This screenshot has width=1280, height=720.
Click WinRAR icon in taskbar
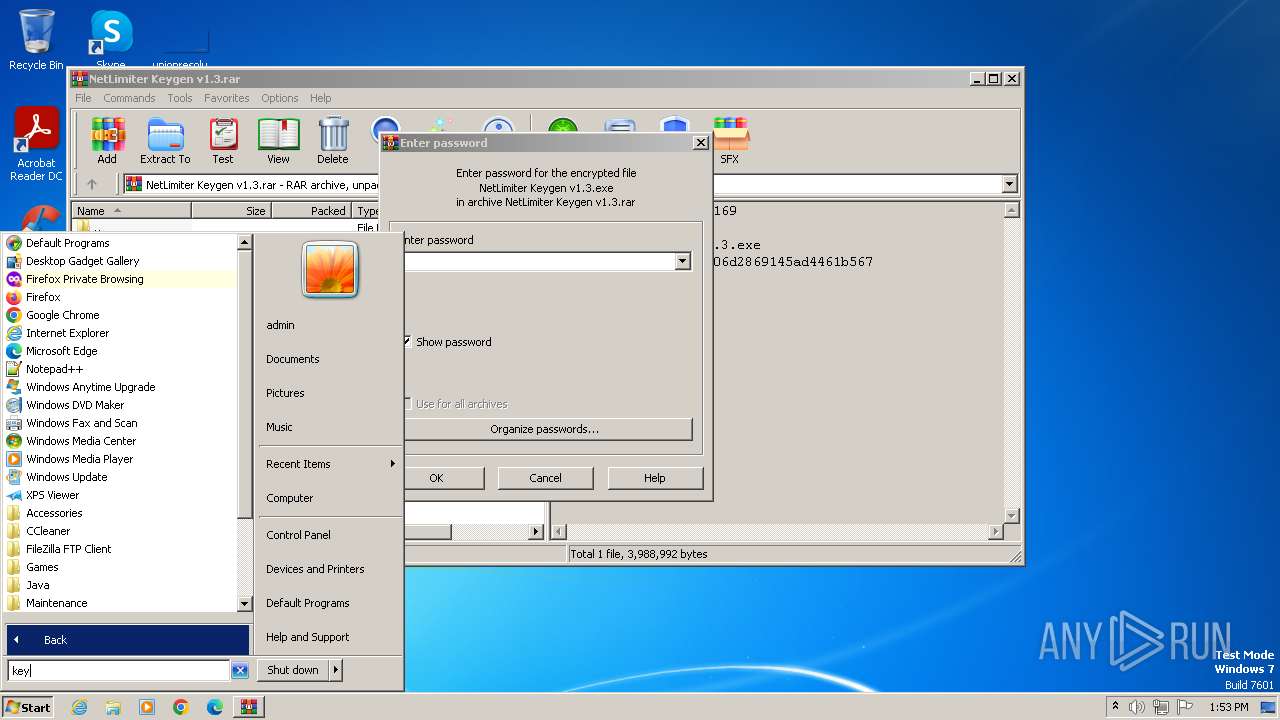click(x=249, y=707)
